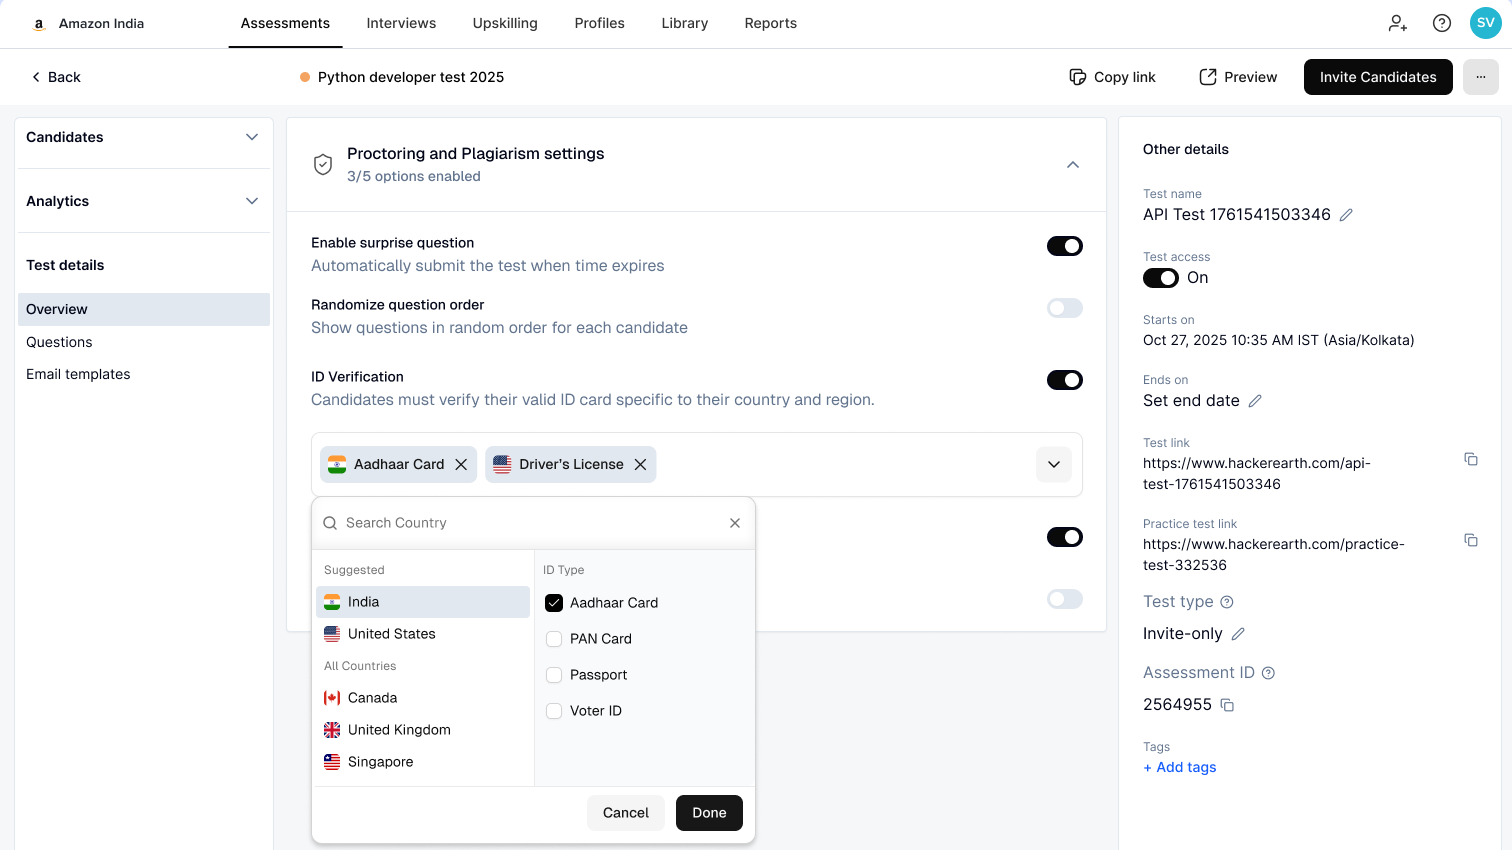Open the help question mark icon
Viewport: 1512px width, 850px height.
tap(1441, 22)
